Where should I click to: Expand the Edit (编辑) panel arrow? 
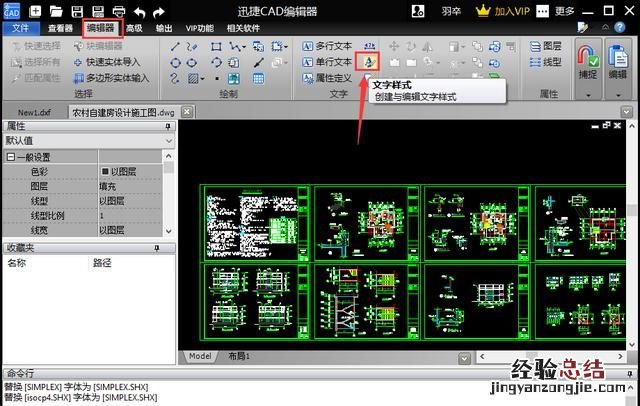618,95
